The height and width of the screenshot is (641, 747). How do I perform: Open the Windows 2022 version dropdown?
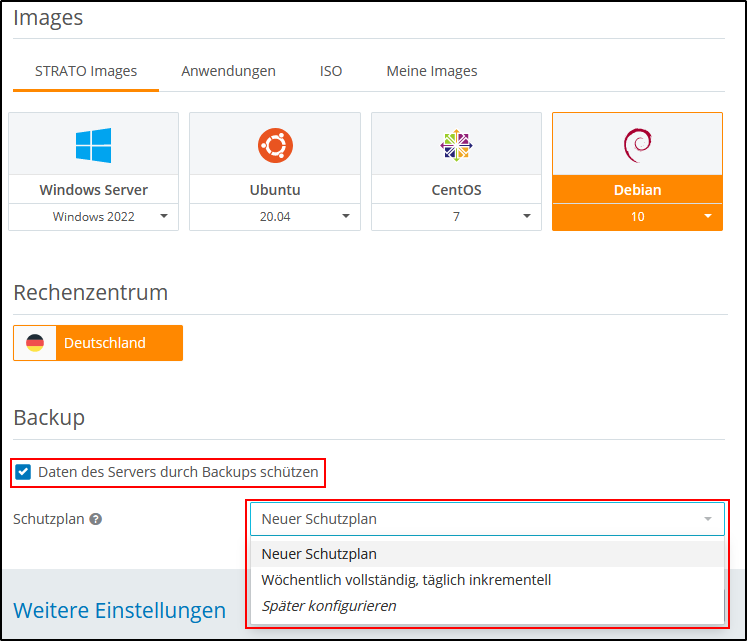tap(93, 217)
